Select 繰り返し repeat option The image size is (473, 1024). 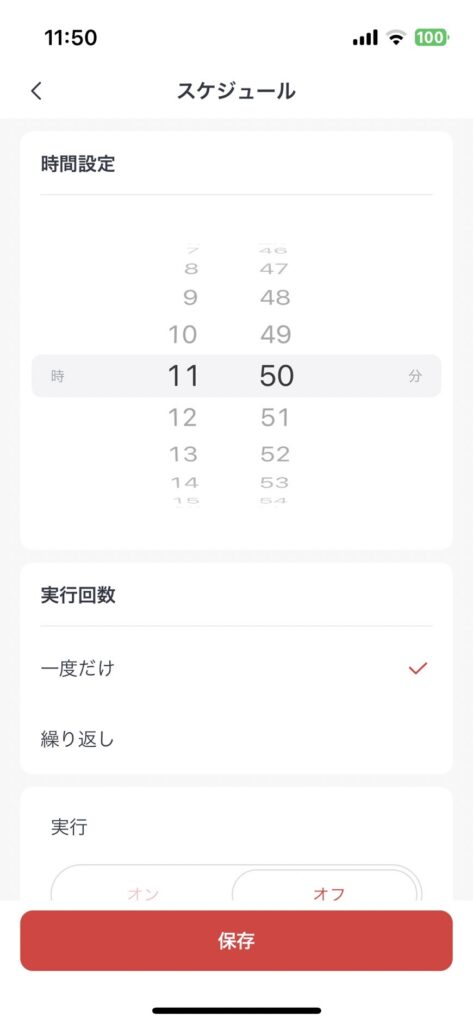click(x=236, y=739)
